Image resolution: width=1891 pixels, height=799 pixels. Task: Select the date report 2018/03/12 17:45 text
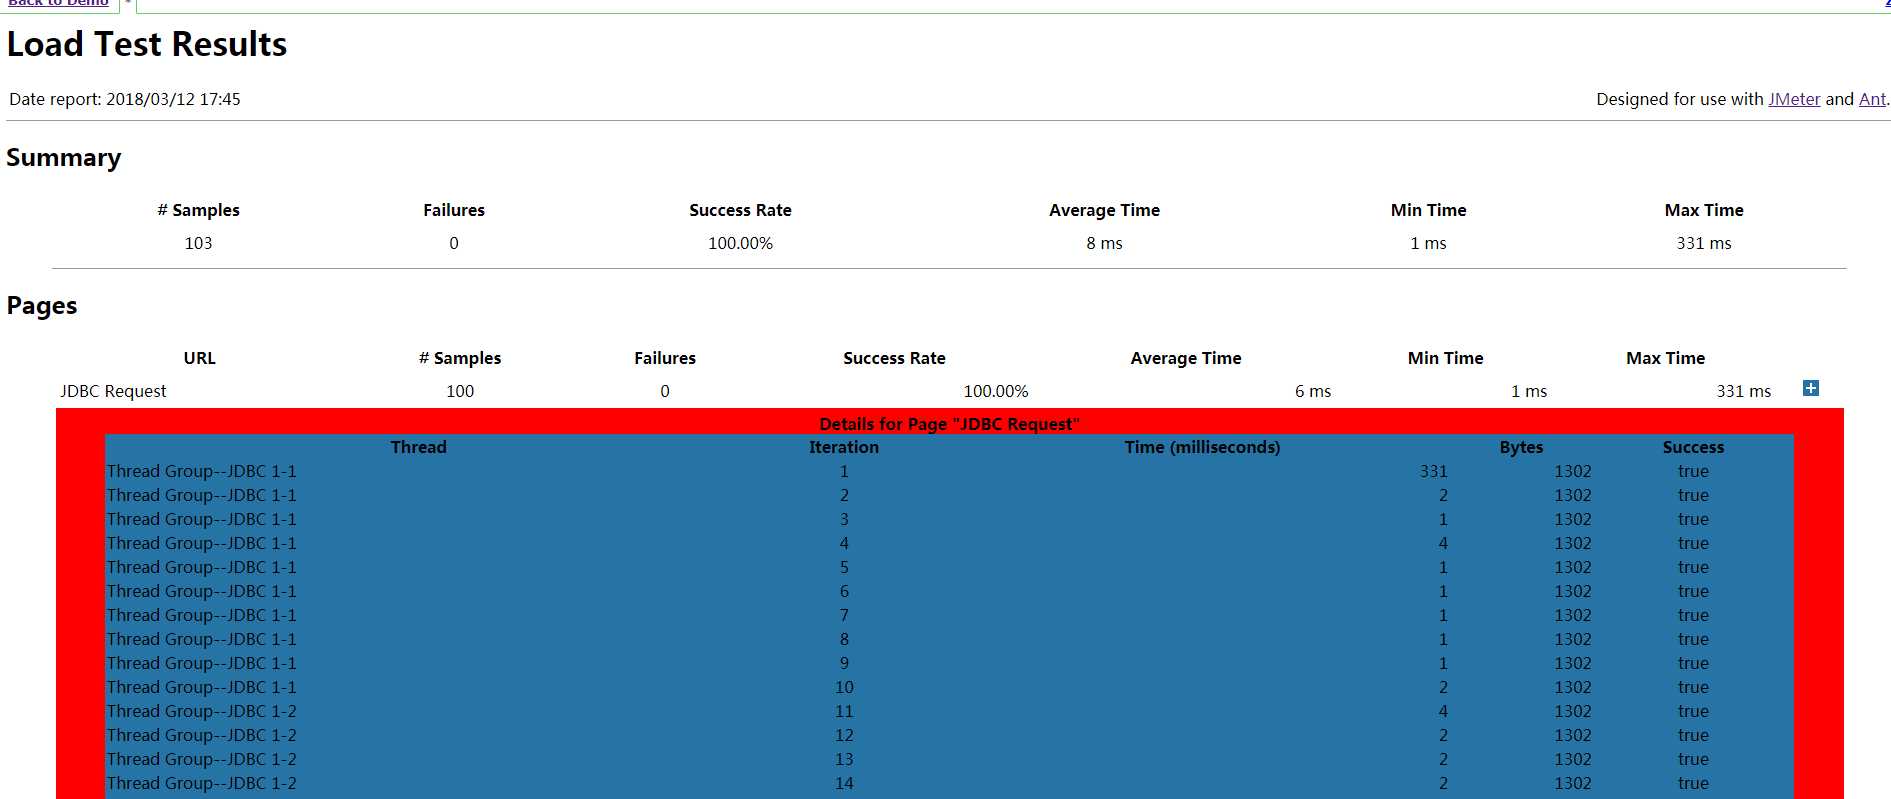pos(125,99)
